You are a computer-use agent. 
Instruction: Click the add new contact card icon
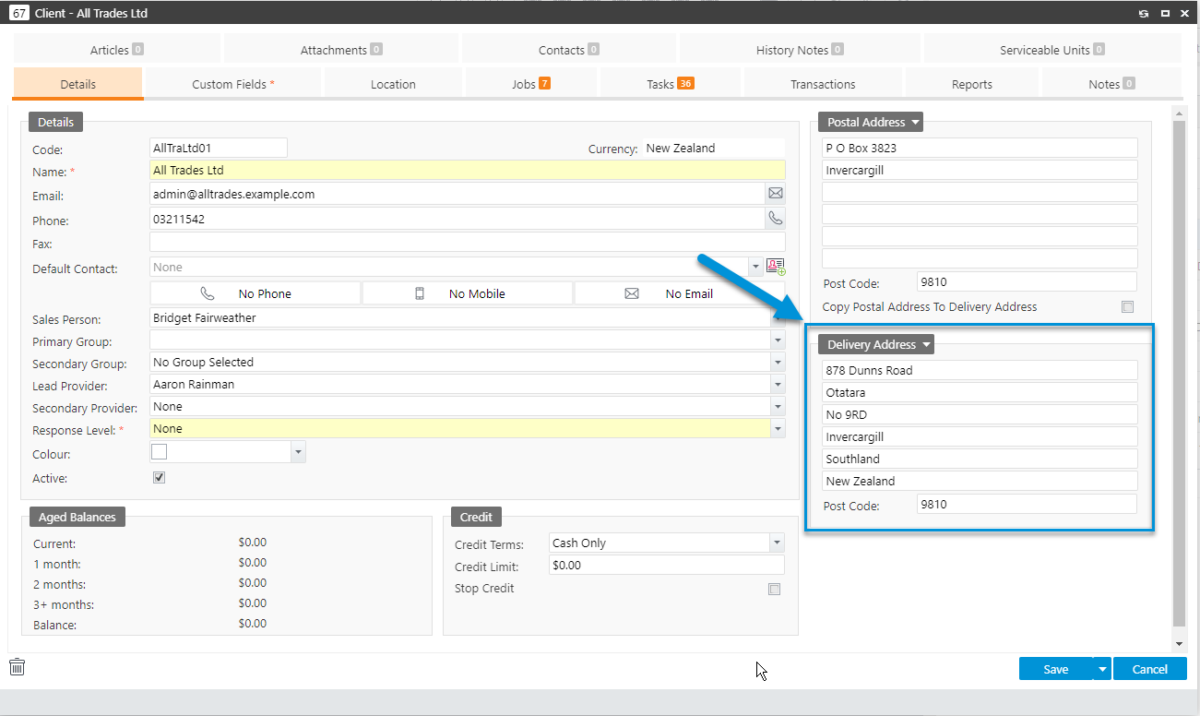coord(775,265)
